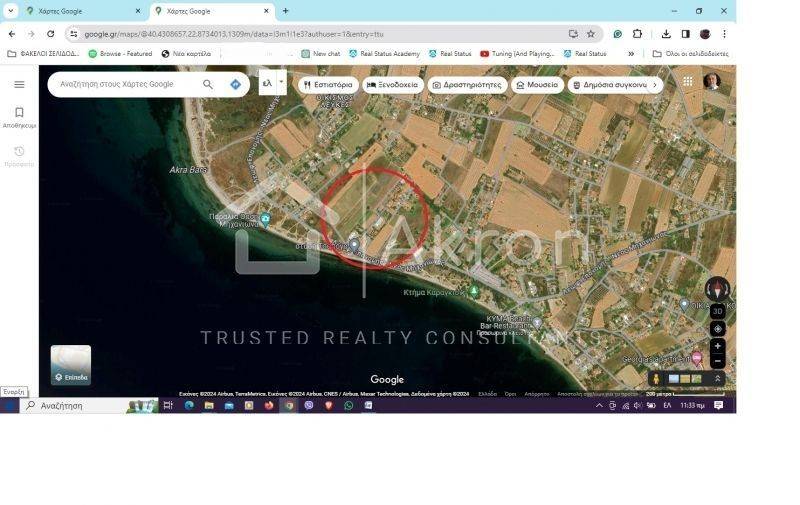Open the Google apps grid icon
Viewport: 800px width, 505px height.
point(688,81)
